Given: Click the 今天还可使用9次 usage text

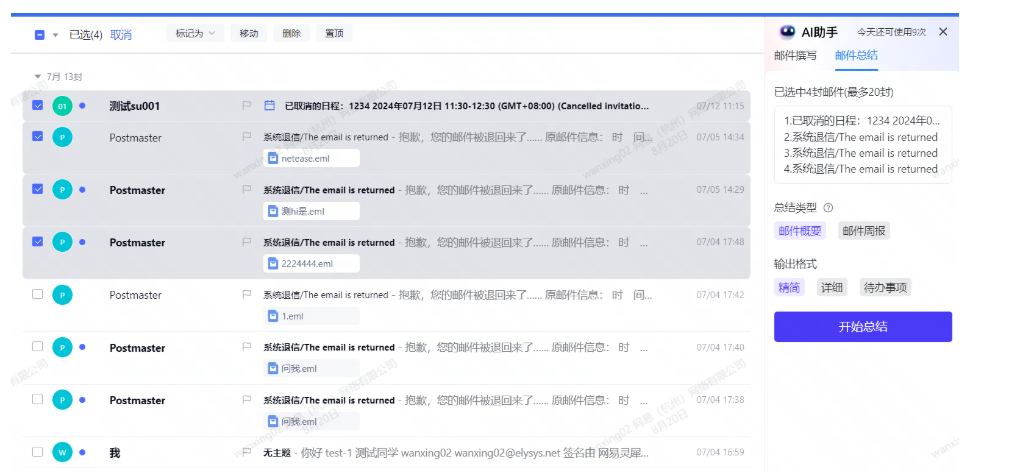Looking at the screenshot, I should pos(891,32).
